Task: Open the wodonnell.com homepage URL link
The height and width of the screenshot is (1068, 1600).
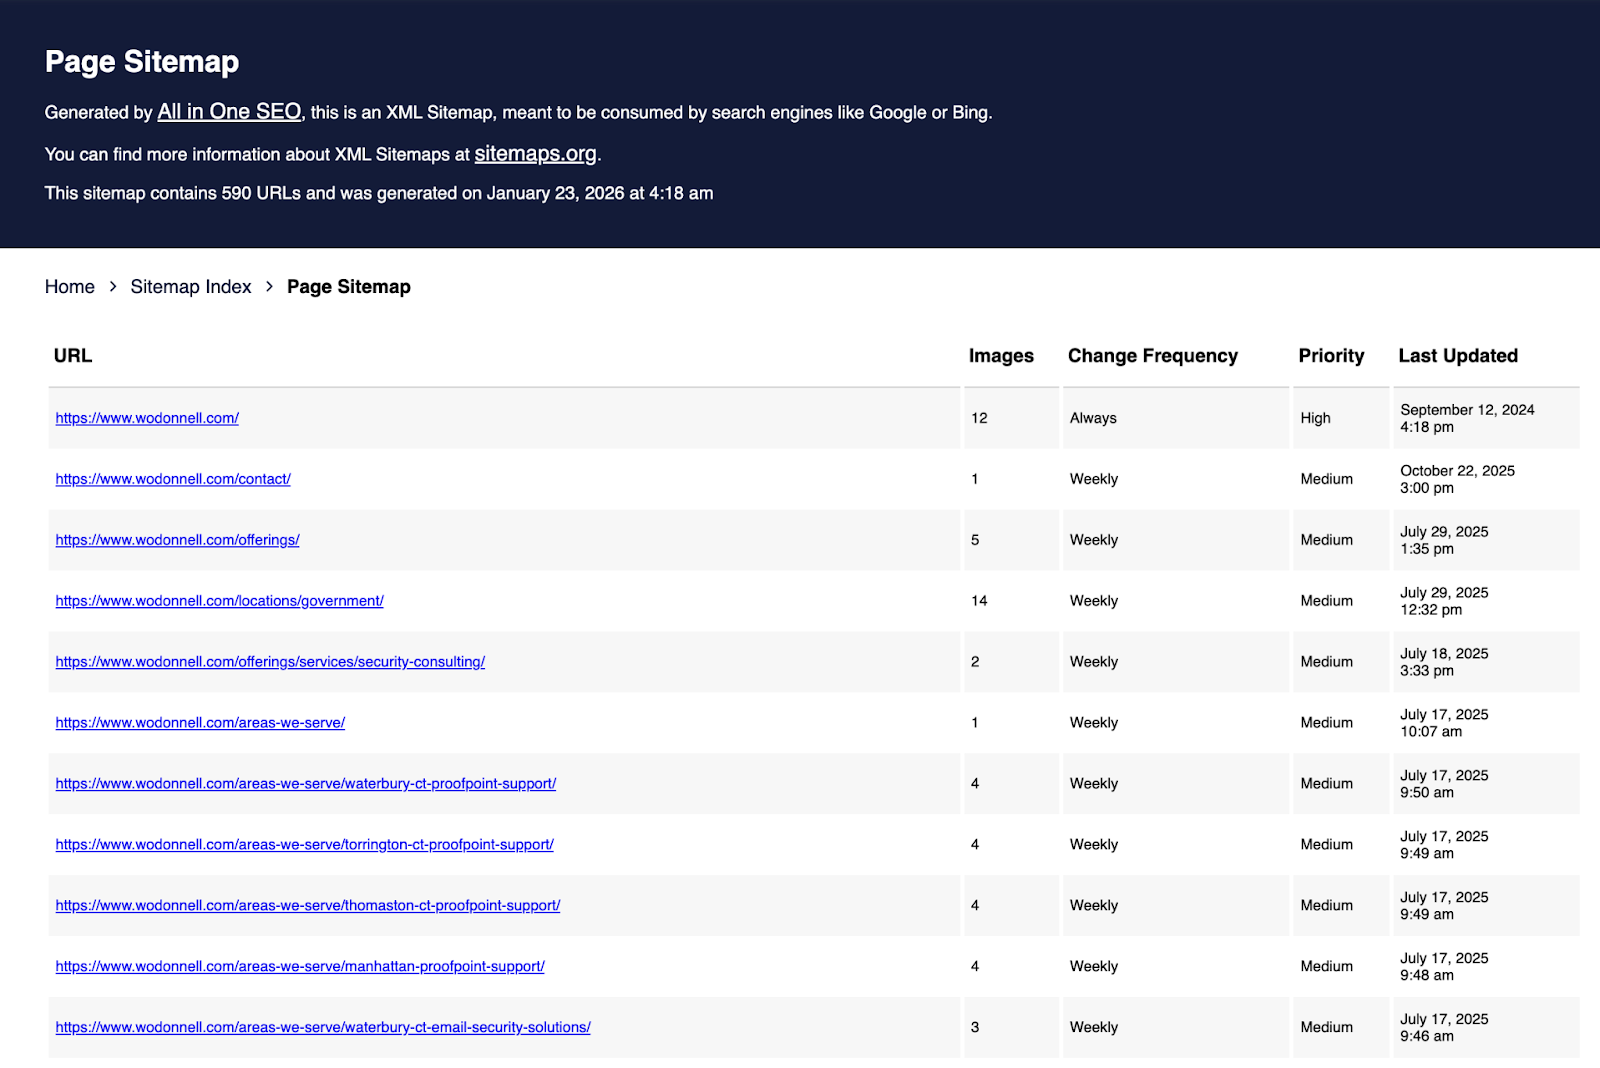Action: (146, 418)
